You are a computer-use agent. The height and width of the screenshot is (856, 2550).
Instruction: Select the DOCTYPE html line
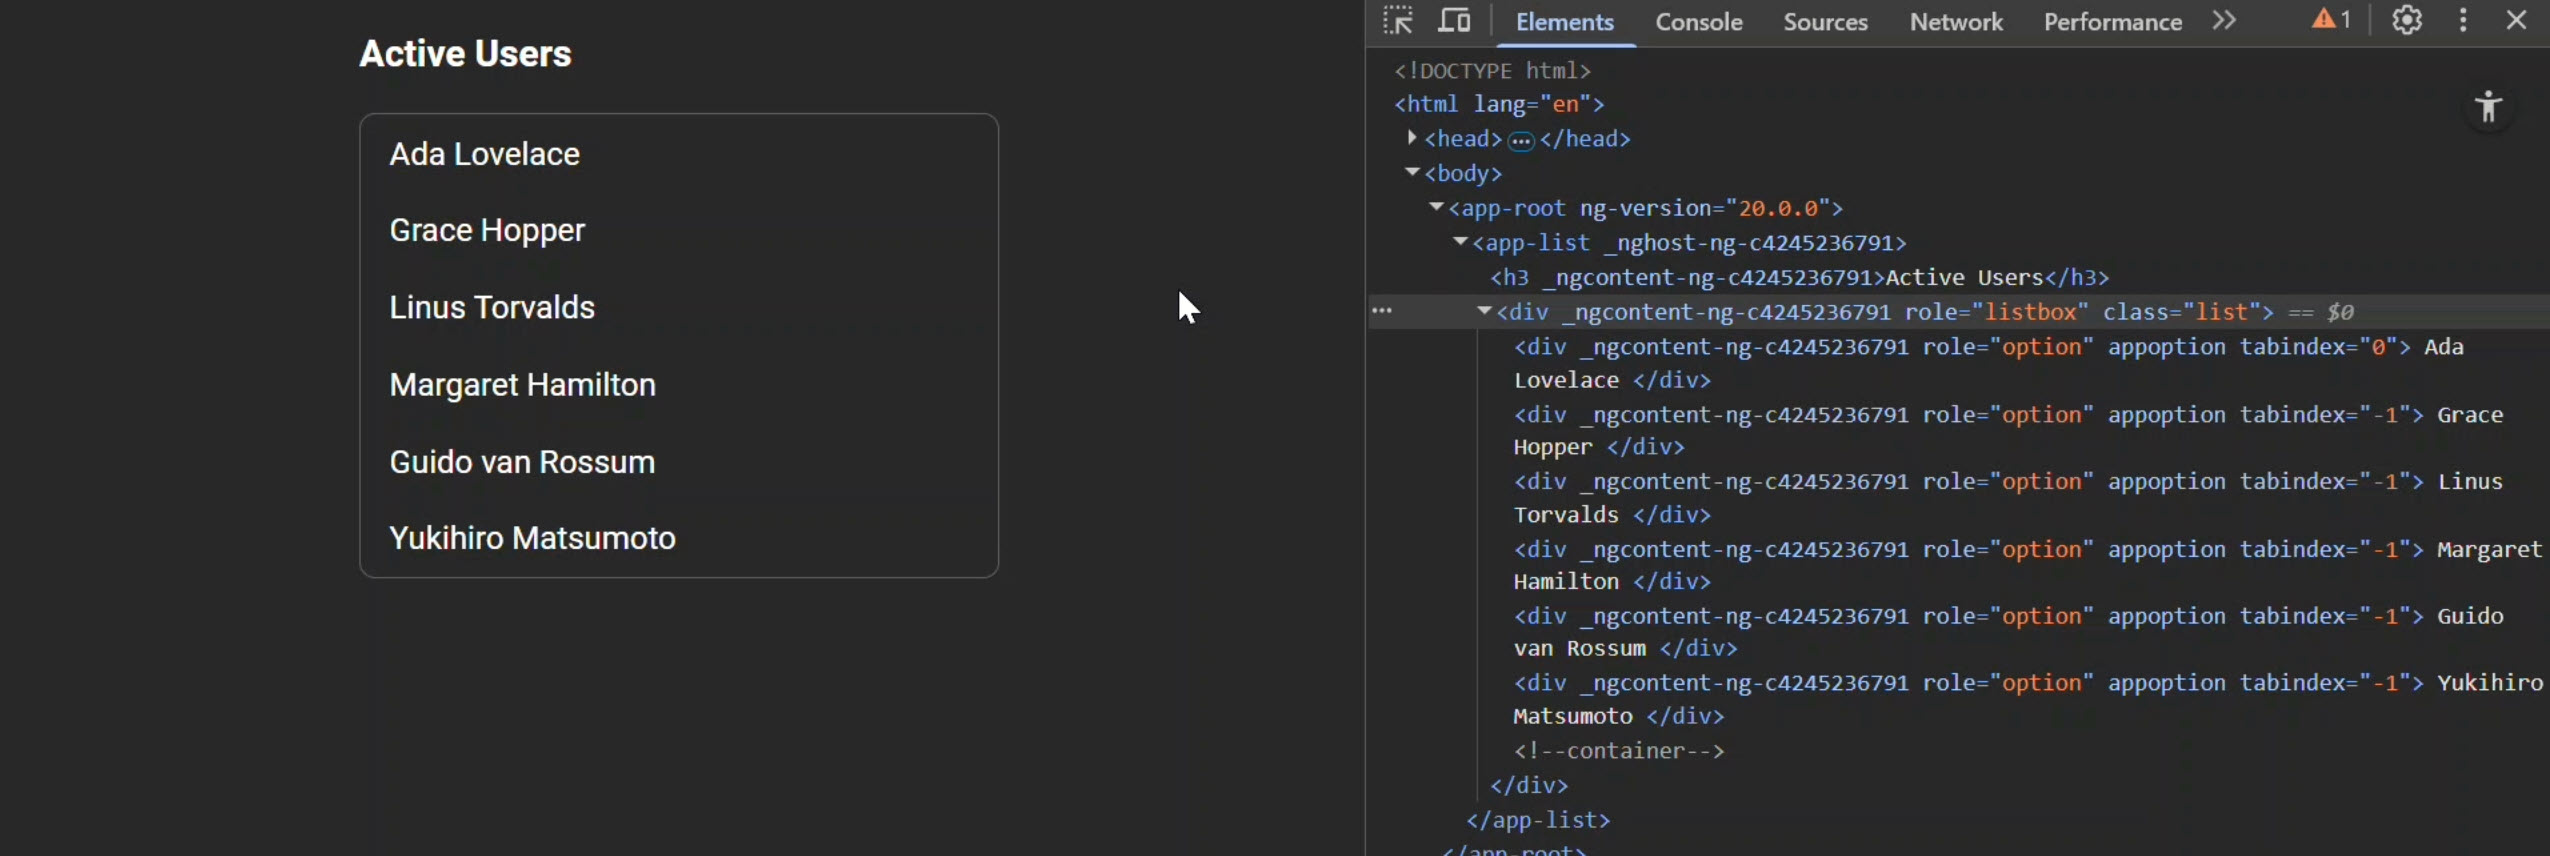[x=1492, y=70]
